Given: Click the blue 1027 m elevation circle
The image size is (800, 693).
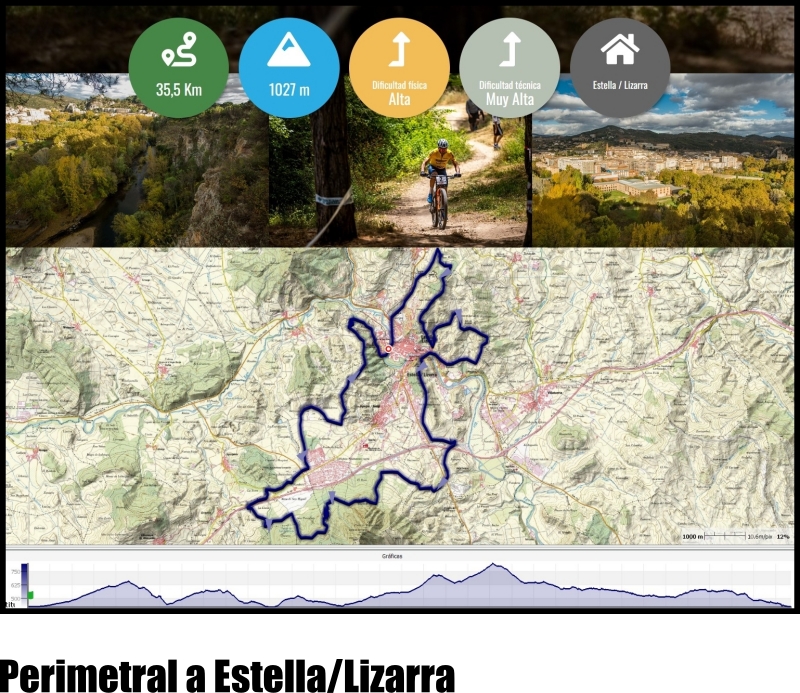Looking at the screenshot, I should [289, 67].
